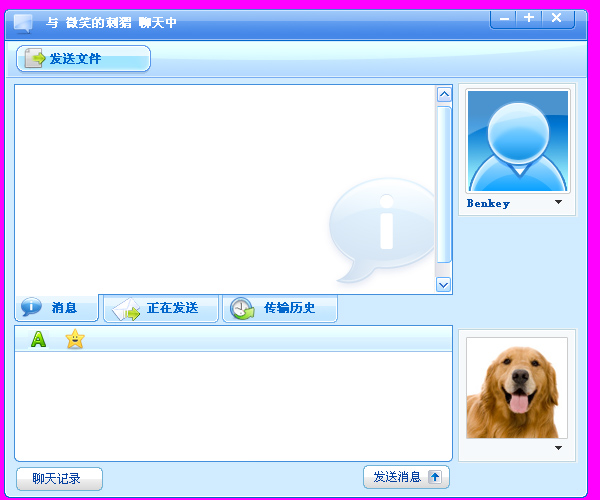Open the font settings green A icon
Screen dimensions: 600x500
[38, 339]
